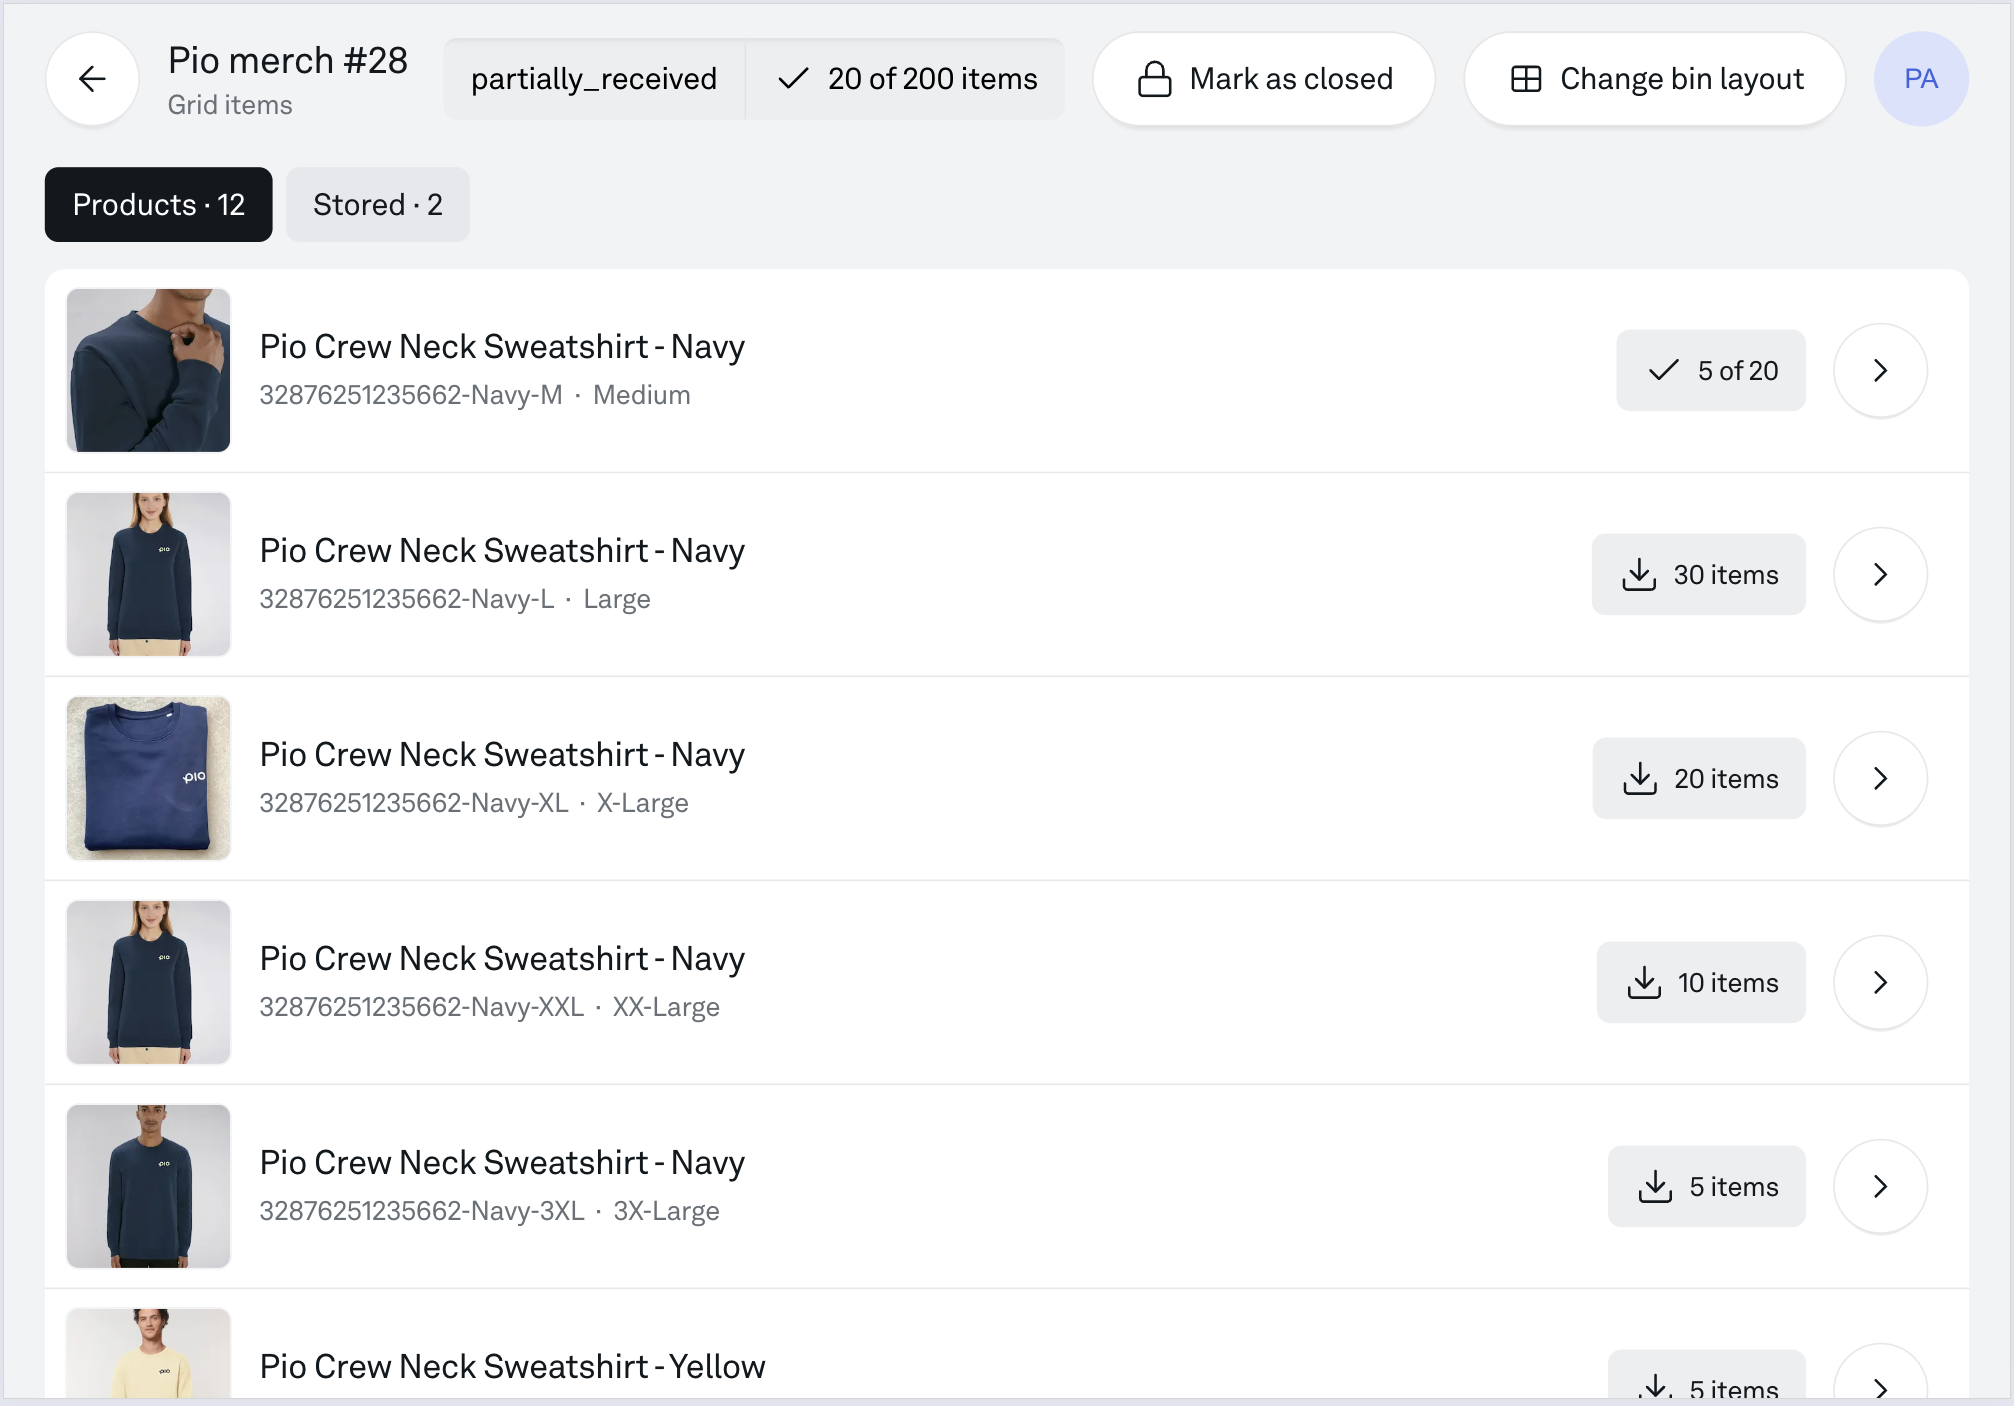Switch to the Stored · 2 tab

tap(377, 204)
